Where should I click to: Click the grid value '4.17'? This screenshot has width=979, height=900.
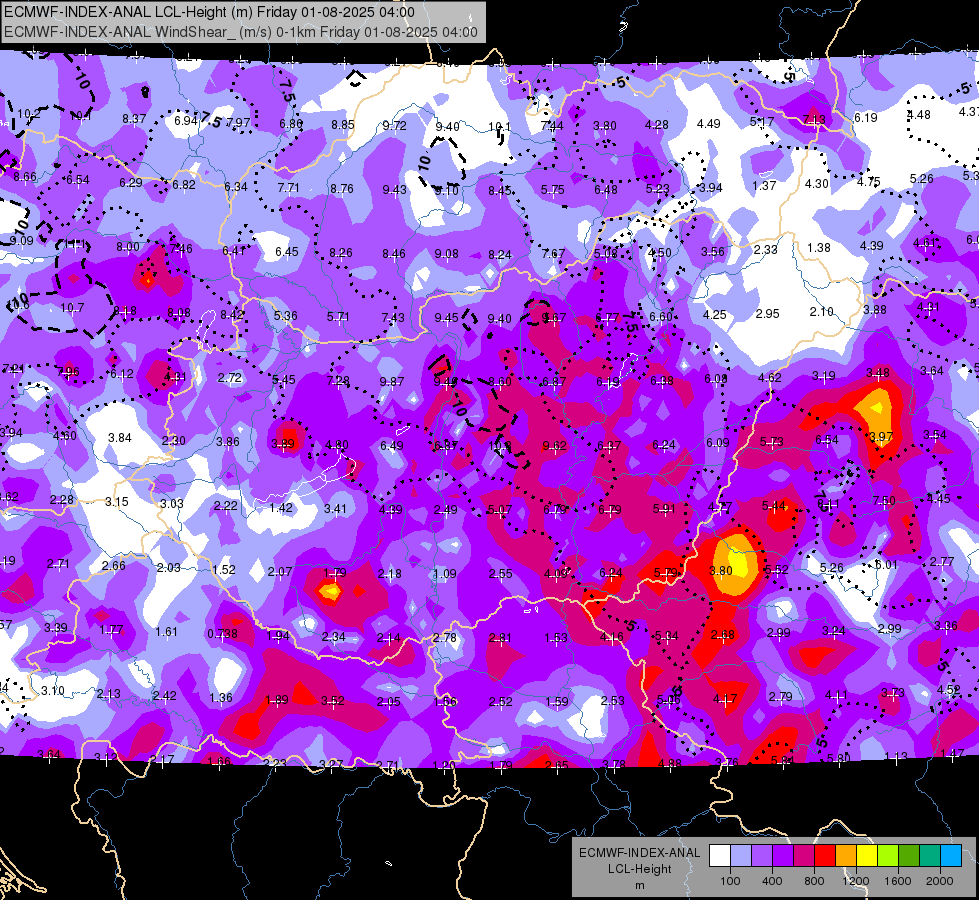click(x=725, y=698)
